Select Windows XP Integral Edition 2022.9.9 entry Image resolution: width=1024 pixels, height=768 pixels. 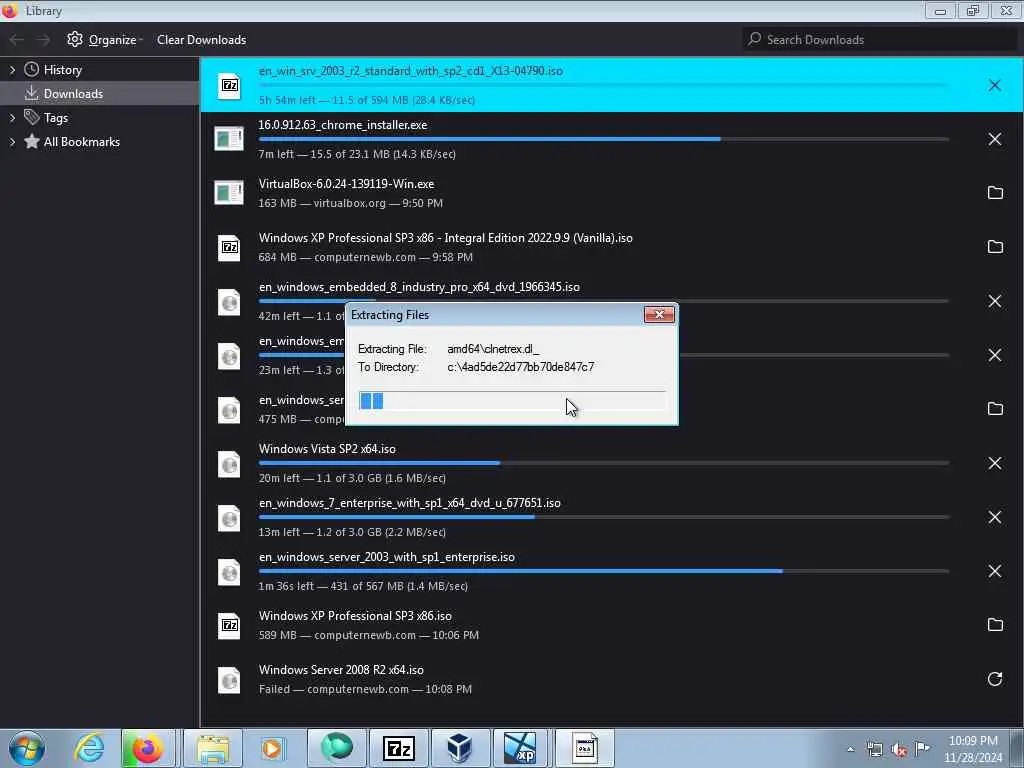point(612,247)
